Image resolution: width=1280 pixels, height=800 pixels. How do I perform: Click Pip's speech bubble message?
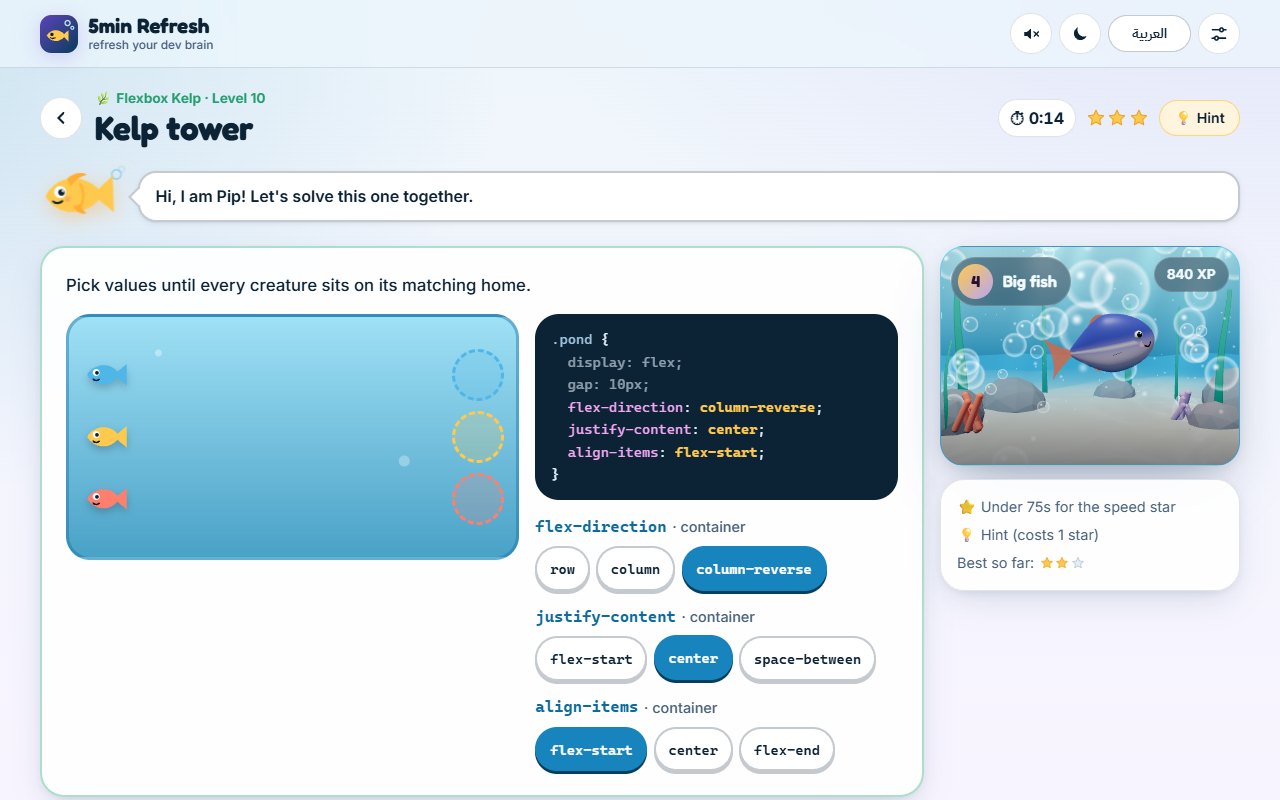click(x=688, y=196)
